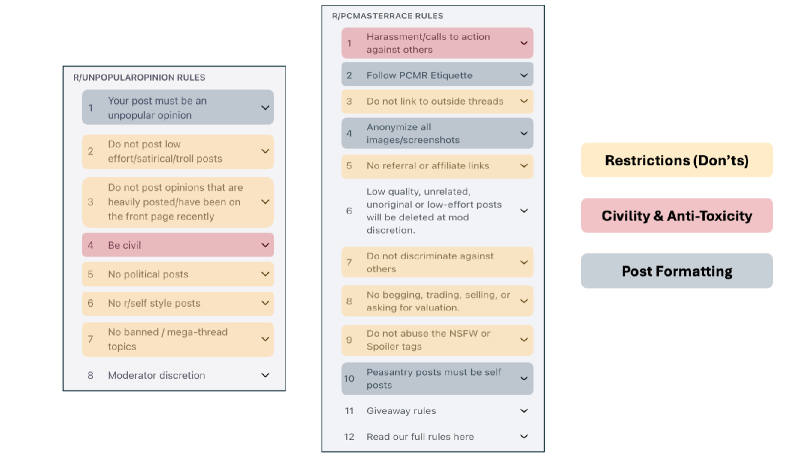797x457 pixels.
Task: Expand 'No political posts' rule arrow
Action: pos(265,274)
